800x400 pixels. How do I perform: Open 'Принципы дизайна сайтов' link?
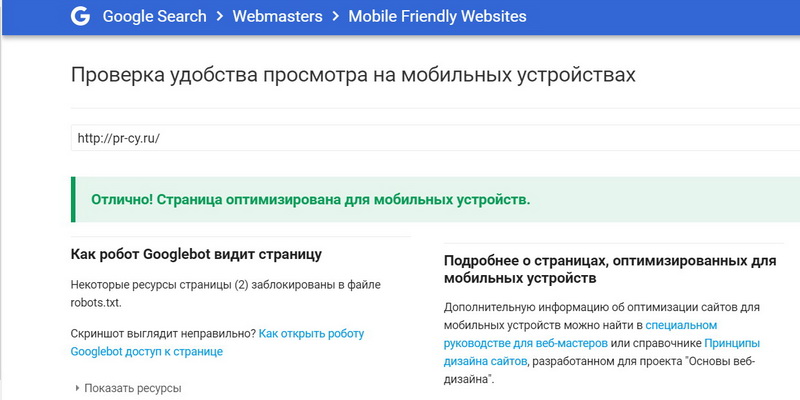[602, 353]
